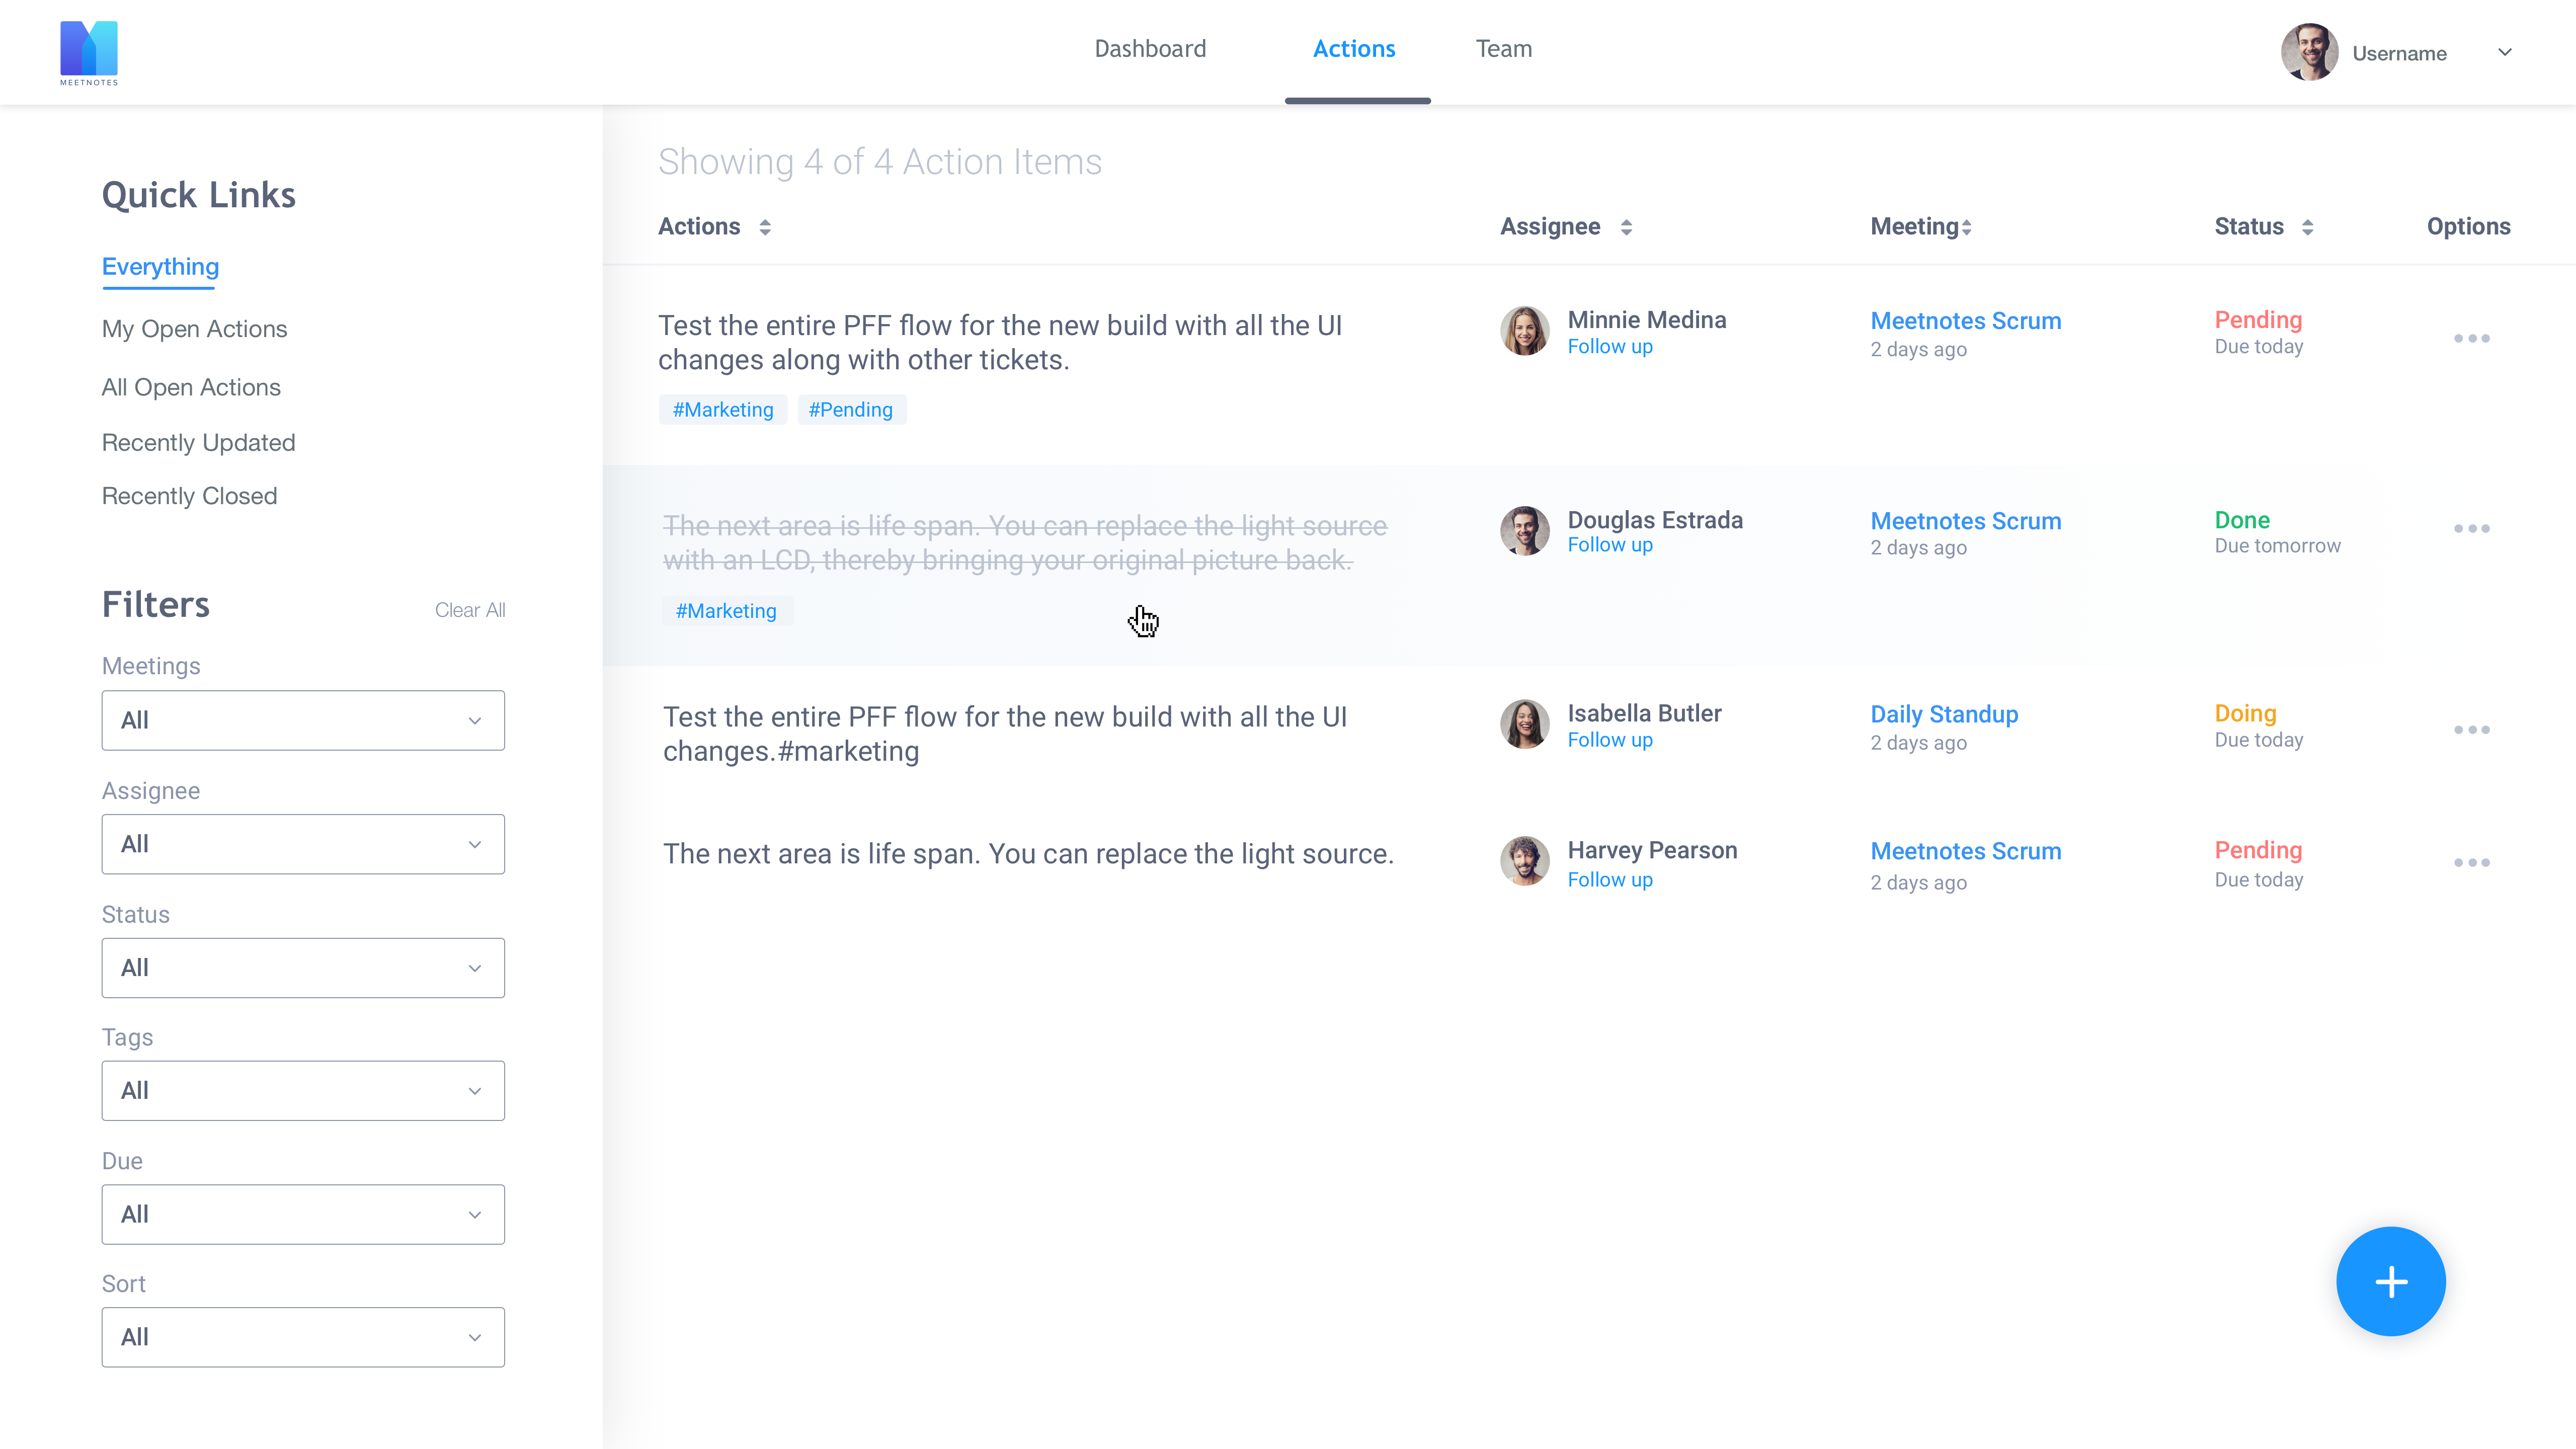Switch to the Team tab
The height and width of the screenshot is (1449, 2576).
[x=1504, y=49]
